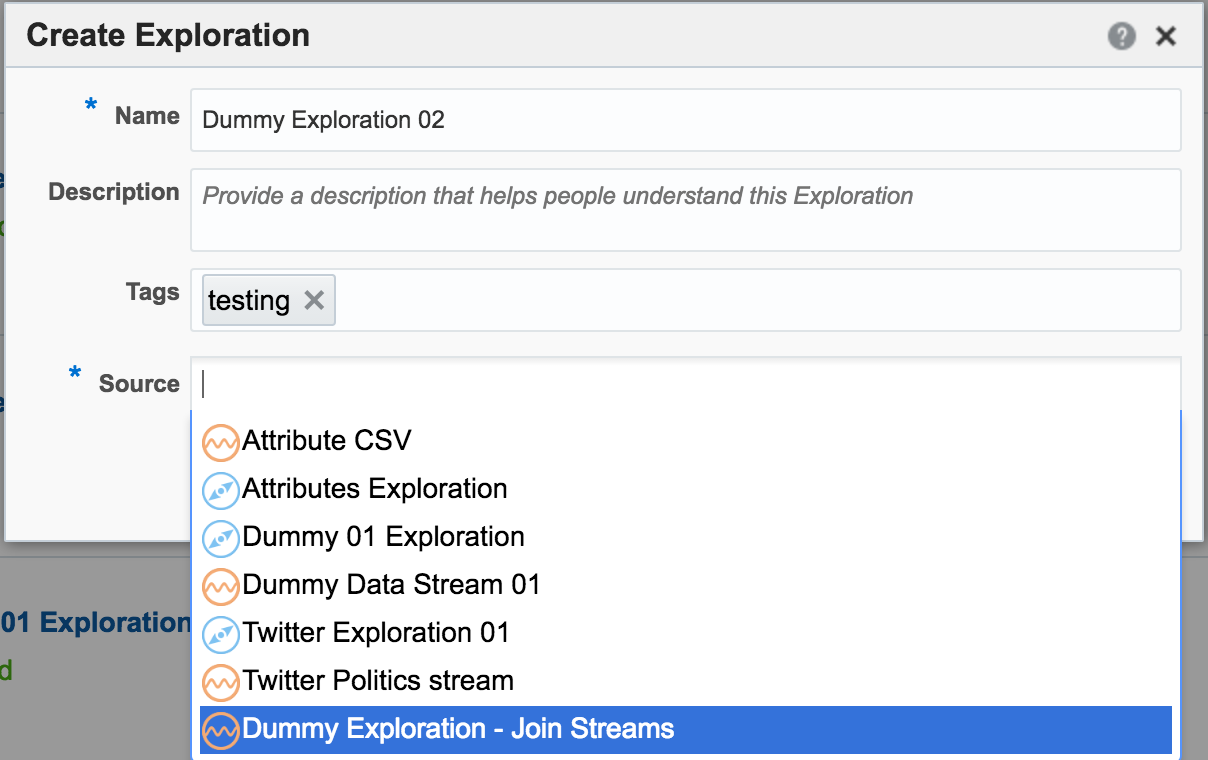The image size is (1208, 760).
Task: Click the help question mark icon
Action: 1122,37
